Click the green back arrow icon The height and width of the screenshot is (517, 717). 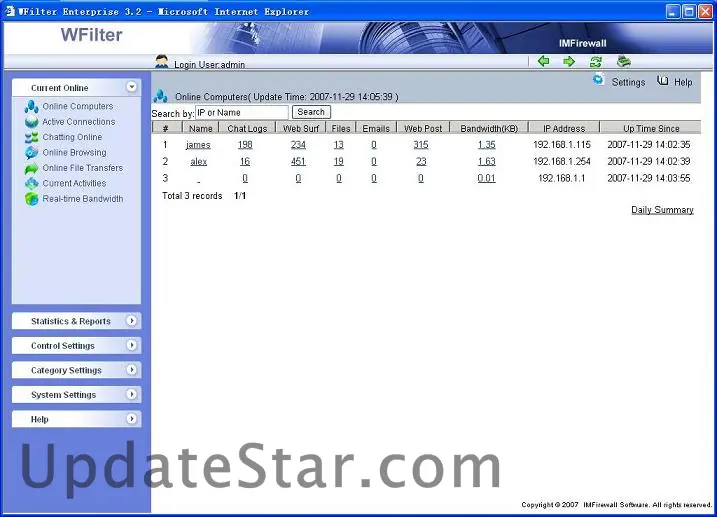(543, 61)
